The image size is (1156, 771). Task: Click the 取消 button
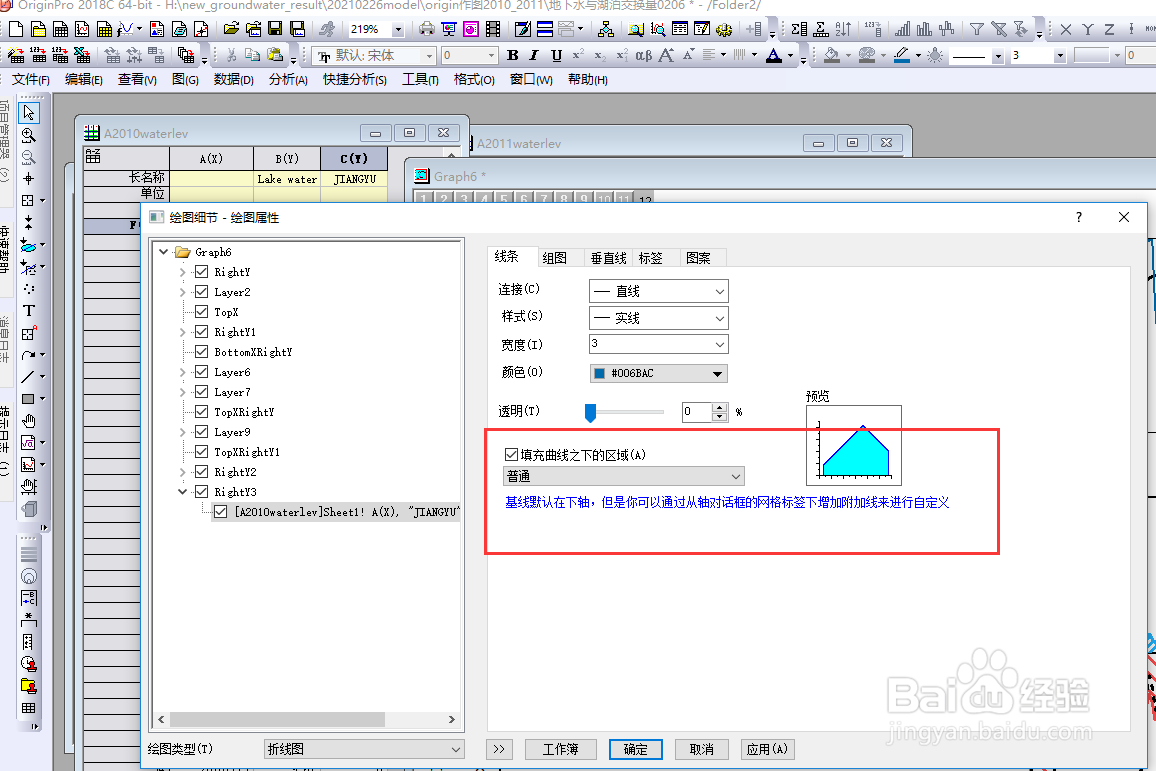(701, 750)
